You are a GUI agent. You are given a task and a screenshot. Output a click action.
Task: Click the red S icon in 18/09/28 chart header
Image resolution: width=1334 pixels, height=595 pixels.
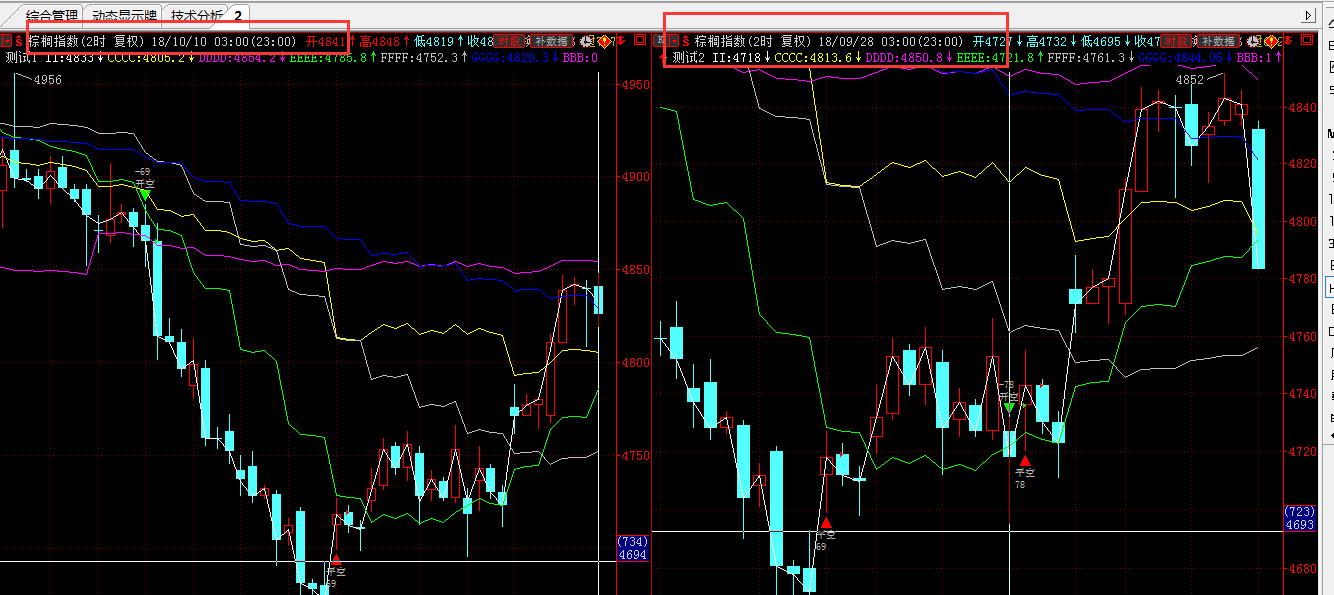point(686,41)
